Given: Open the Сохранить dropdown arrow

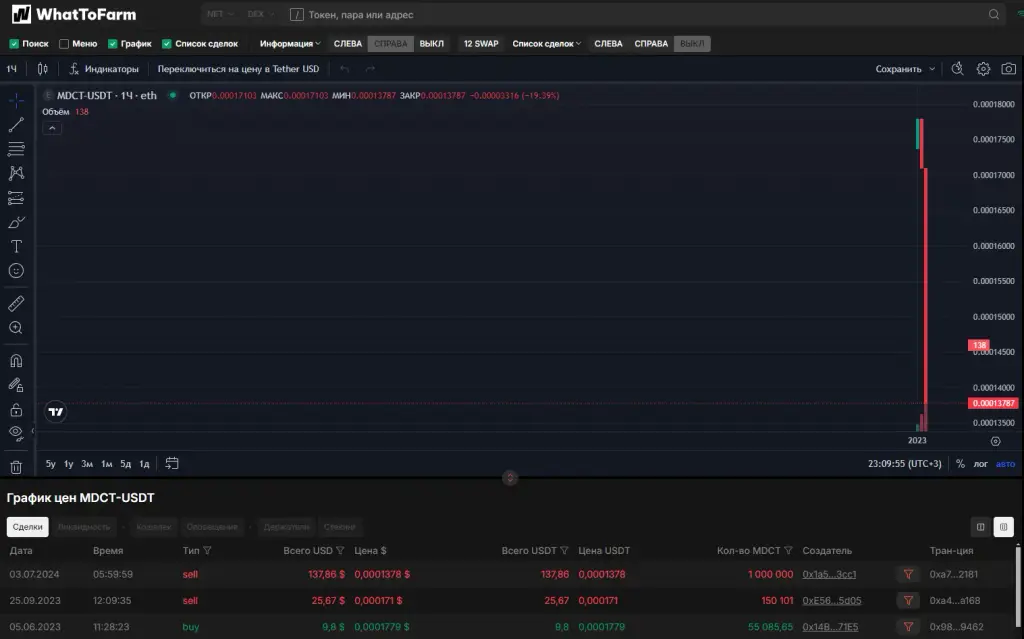Looking at the screenshot, I should [932, 69].
